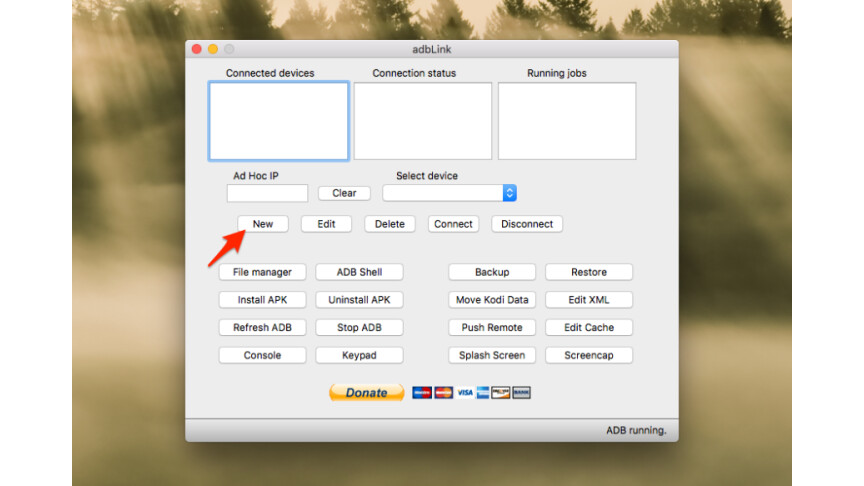
Task: Click the Disconnect button
Action: (x=527, y=224)
